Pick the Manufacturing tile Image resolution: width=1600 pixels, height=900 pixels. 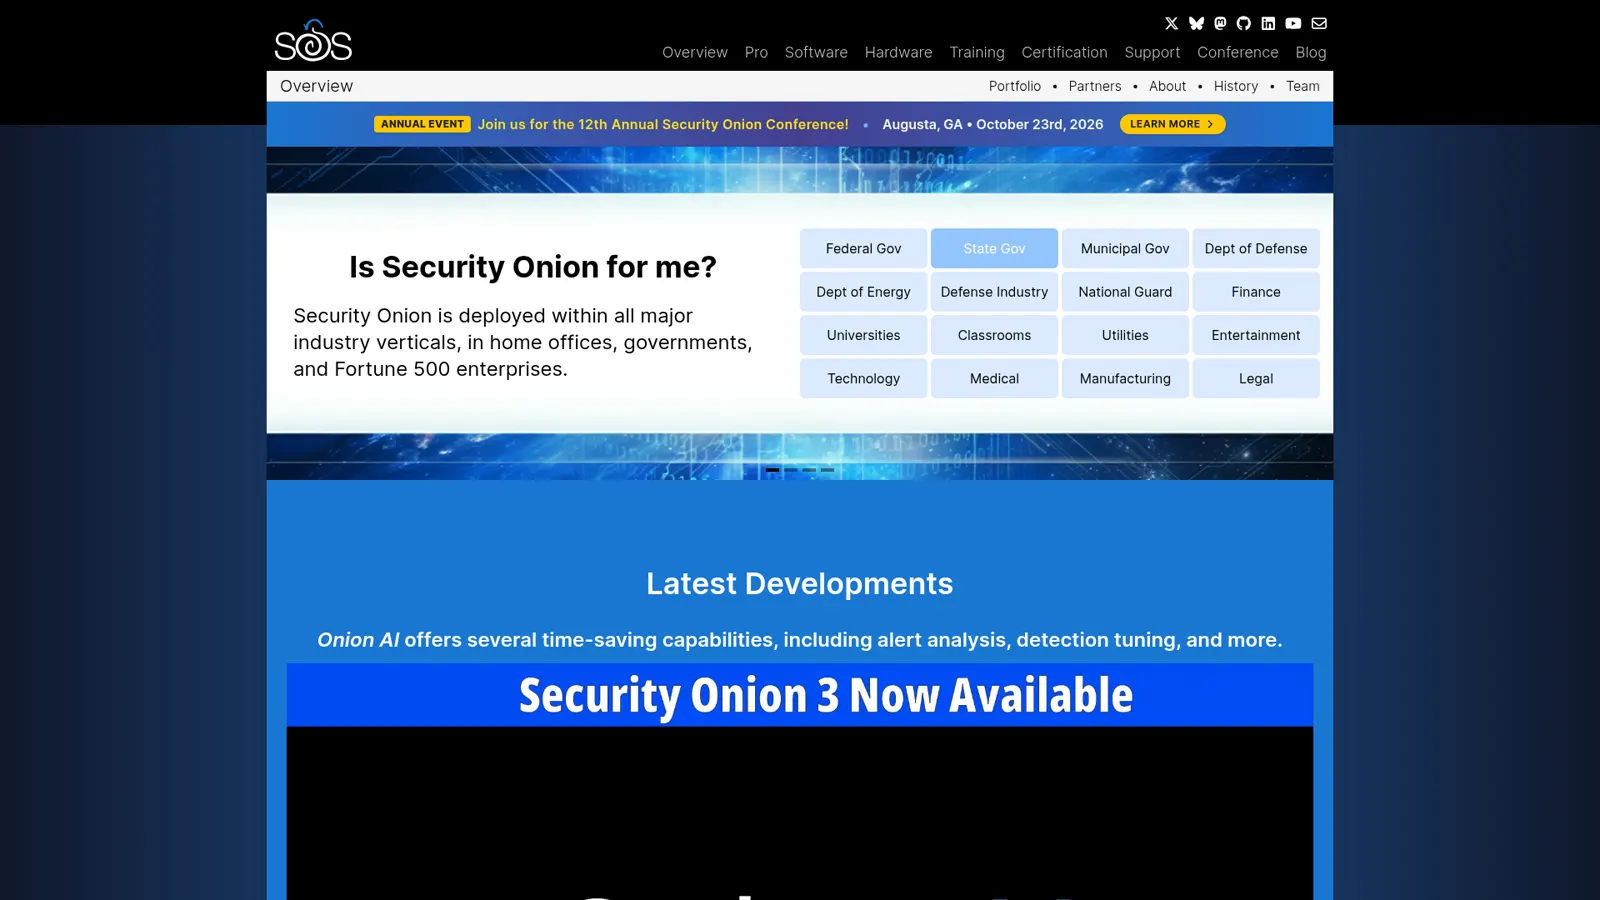point(1125,378)
